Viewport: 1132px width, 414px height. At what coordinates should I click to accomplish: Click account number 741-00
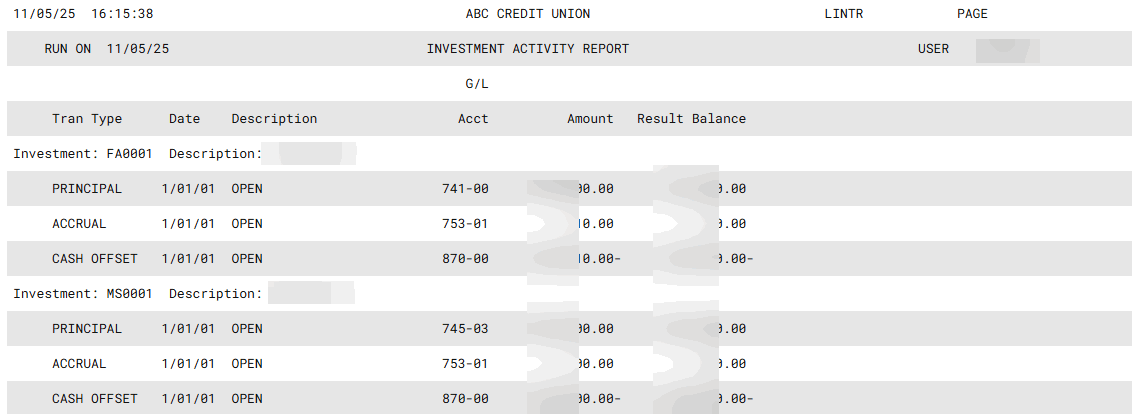(465, 189)
